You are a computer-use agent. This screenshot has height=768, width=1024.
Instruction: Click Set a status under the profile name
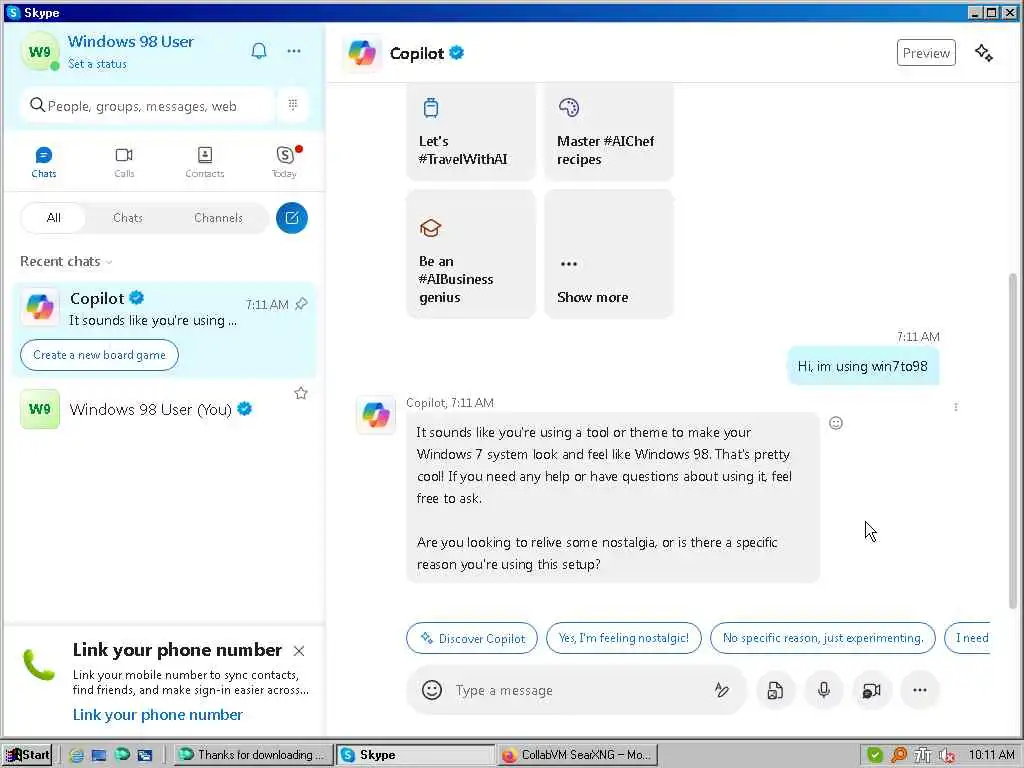[97, 64]
